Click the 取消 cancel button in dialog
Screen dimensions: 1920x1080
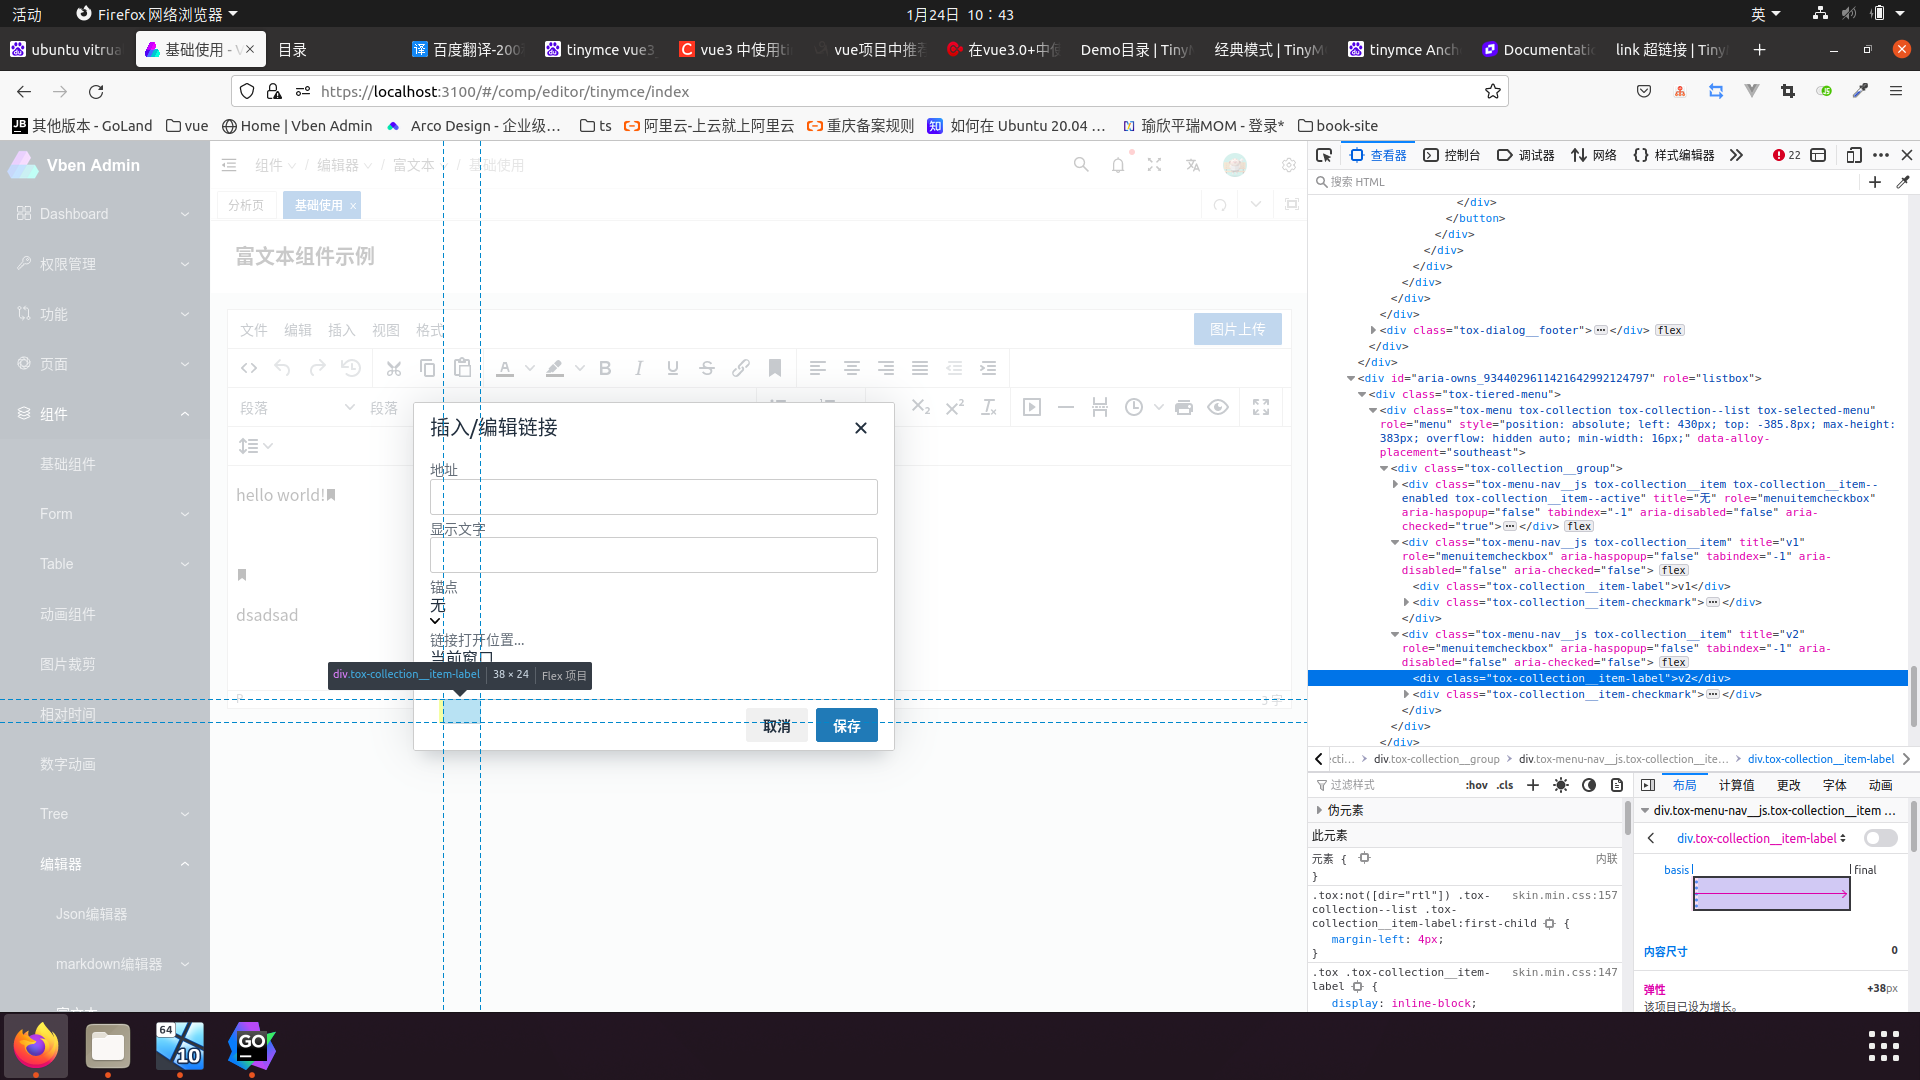click(x=776, y=726)
